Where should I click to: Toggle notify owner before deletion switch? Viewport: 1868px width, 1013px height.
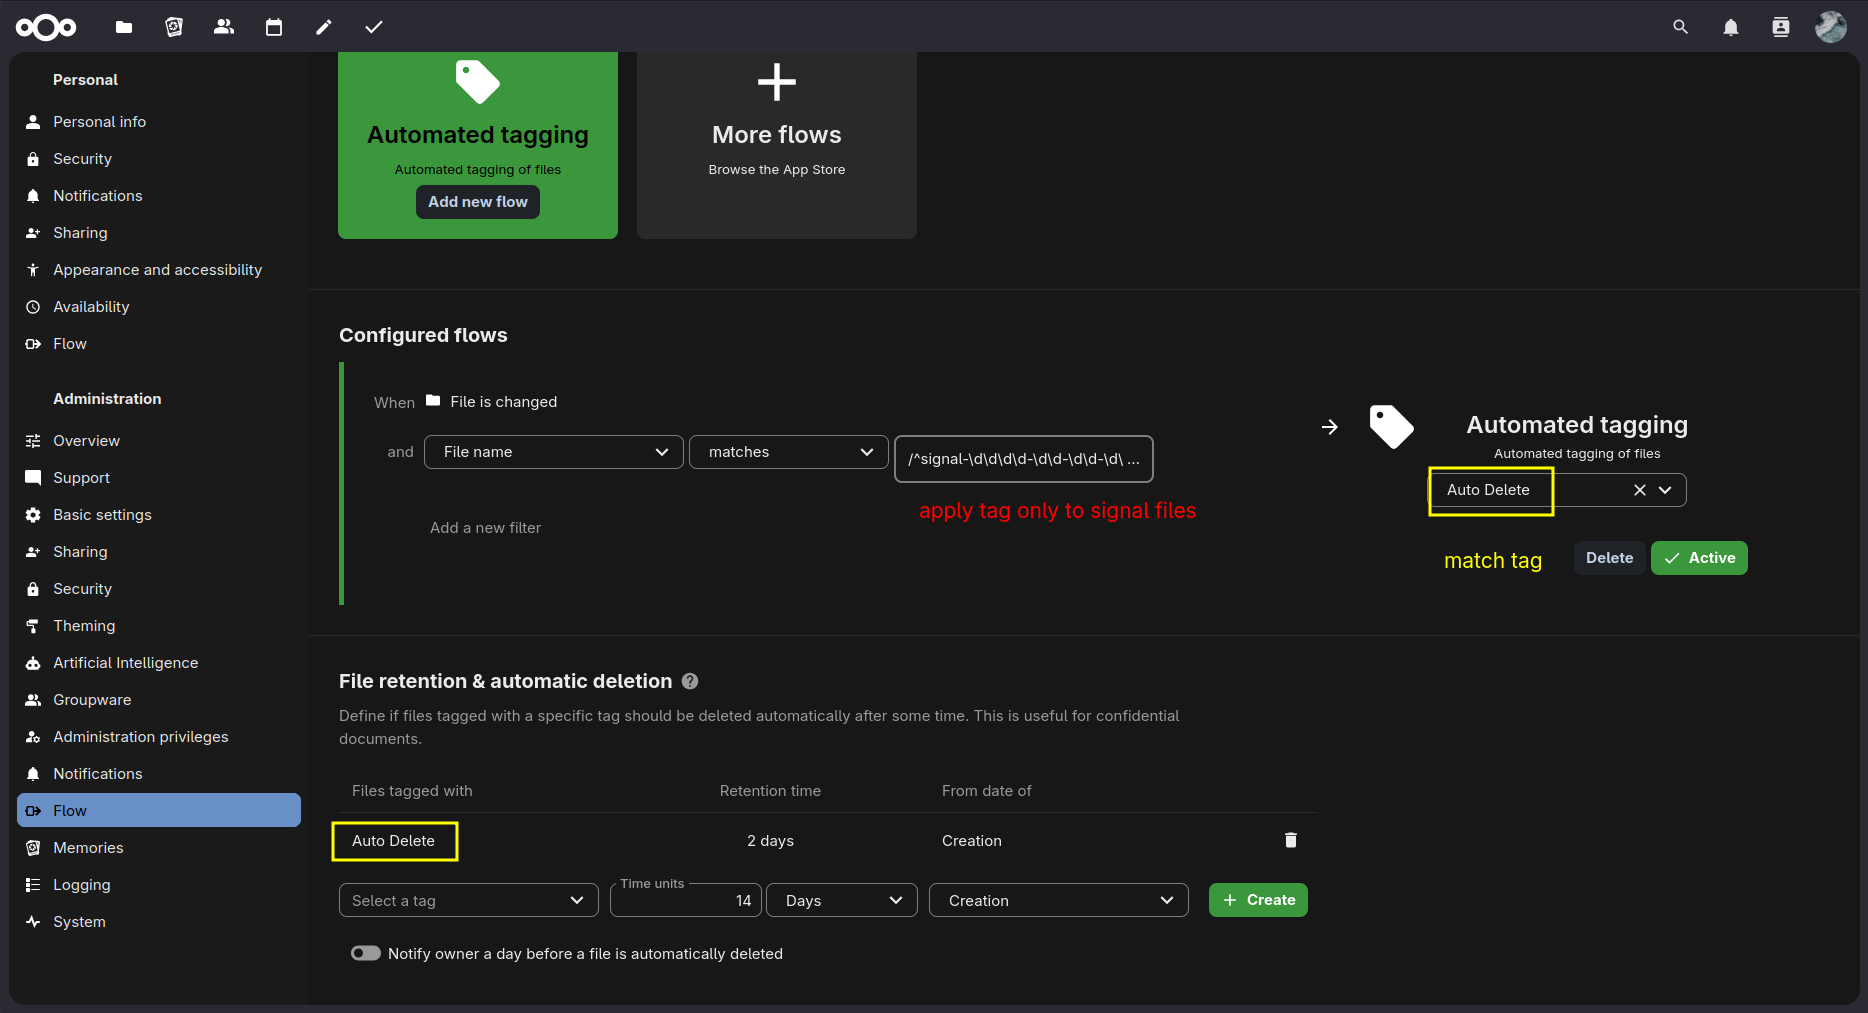click(366, 953)
